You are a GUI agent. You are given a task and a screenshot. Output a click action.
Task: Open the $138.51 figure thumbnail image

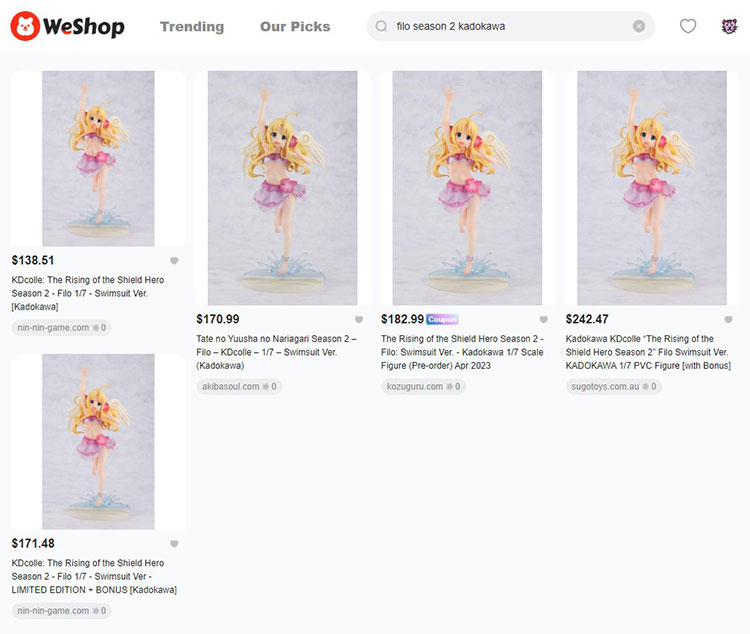pos(98,158)
